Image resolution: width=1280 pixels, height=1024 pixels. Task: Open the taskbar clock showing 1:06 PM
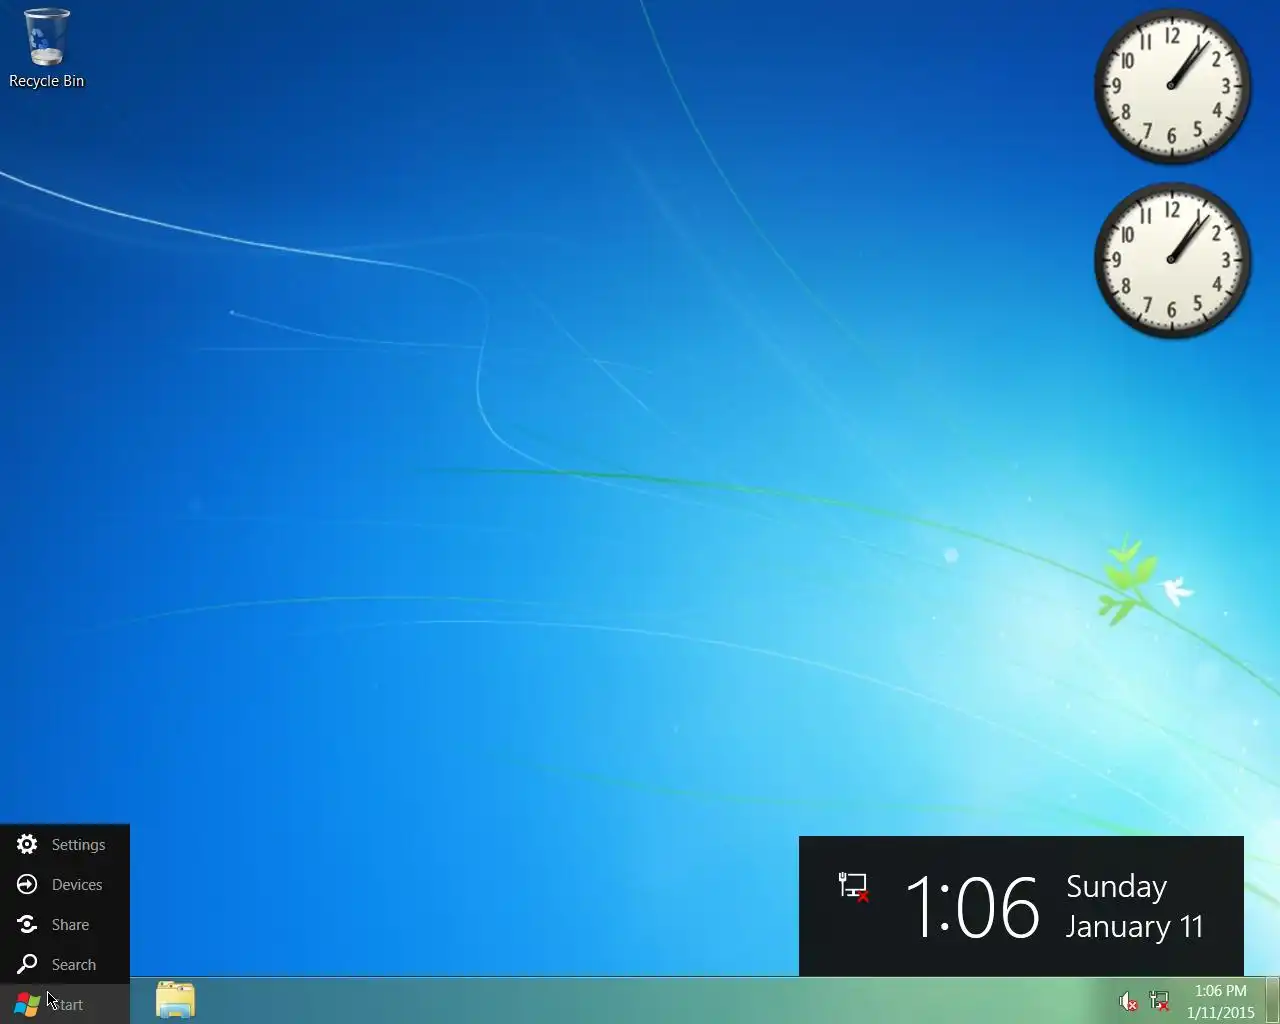(x=1220, y=1001)
